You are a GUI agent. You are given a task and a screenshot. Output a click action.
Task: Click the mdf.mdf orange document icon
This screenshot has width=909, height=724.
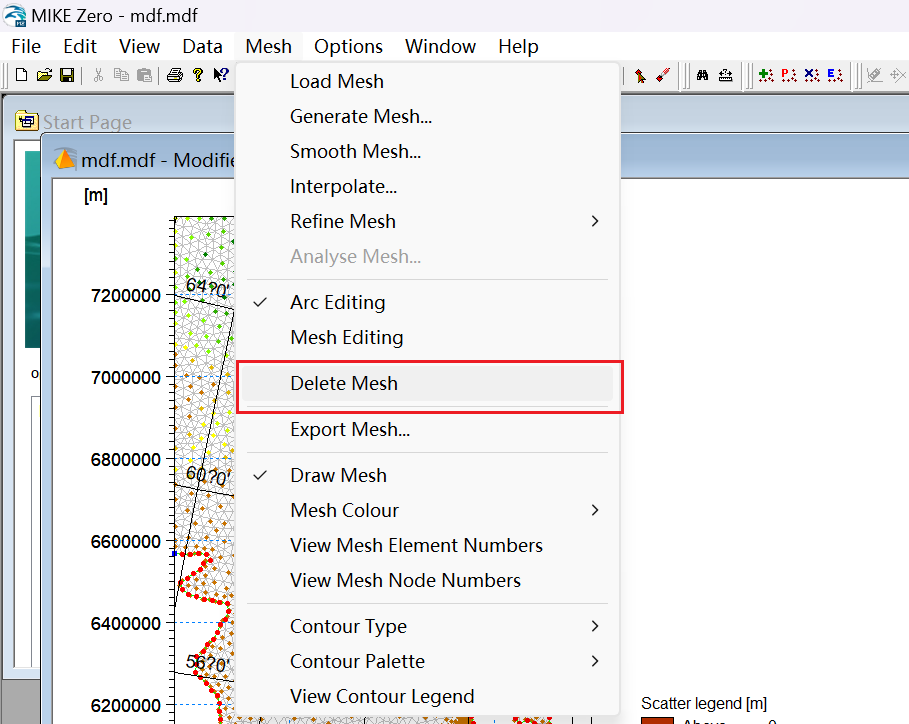point(65,159)
